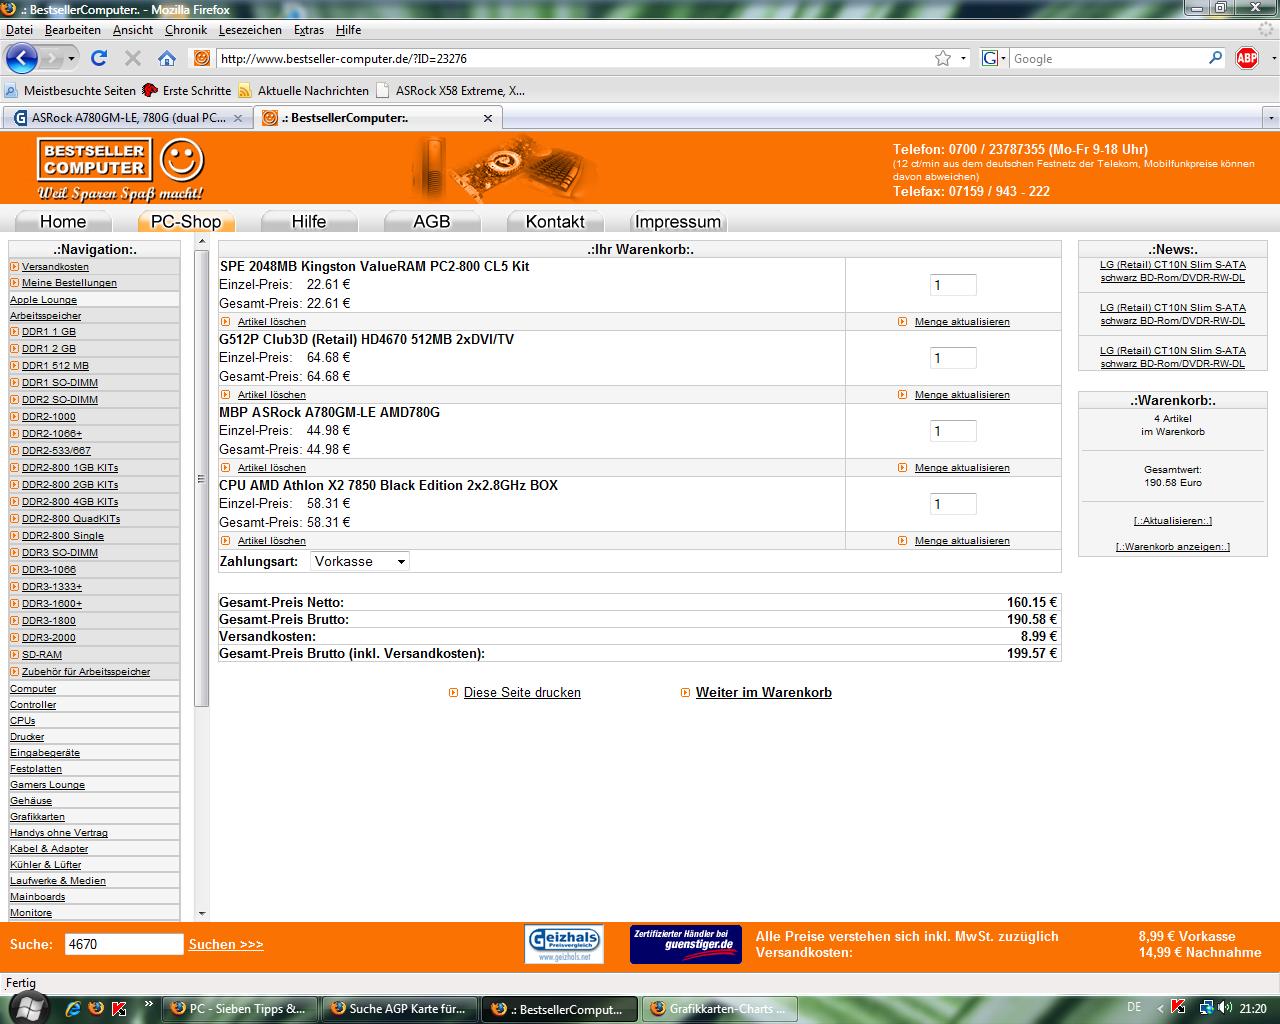This screenshot has width=1280, height=1024.
Task: Click Weiter im Warenkorb
Action: coord(764,692)
